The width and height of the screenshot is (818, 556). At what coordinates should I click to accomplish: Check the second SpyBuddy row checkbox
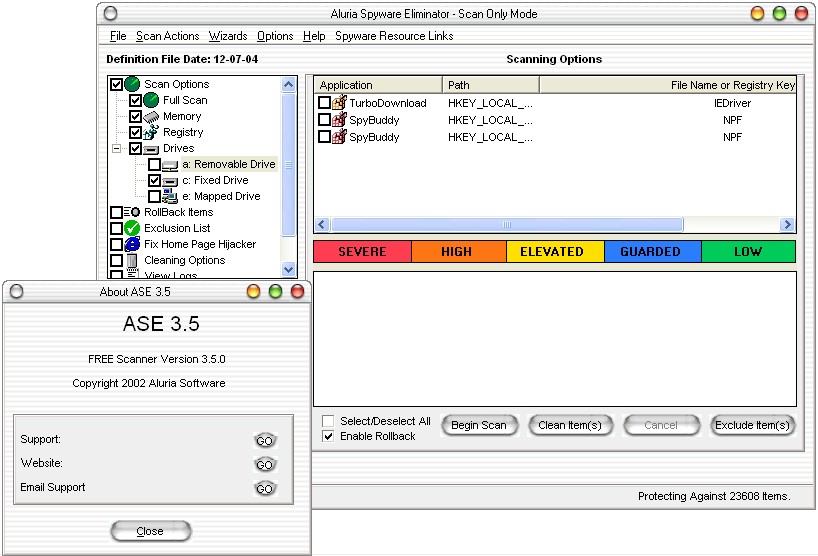324,137
